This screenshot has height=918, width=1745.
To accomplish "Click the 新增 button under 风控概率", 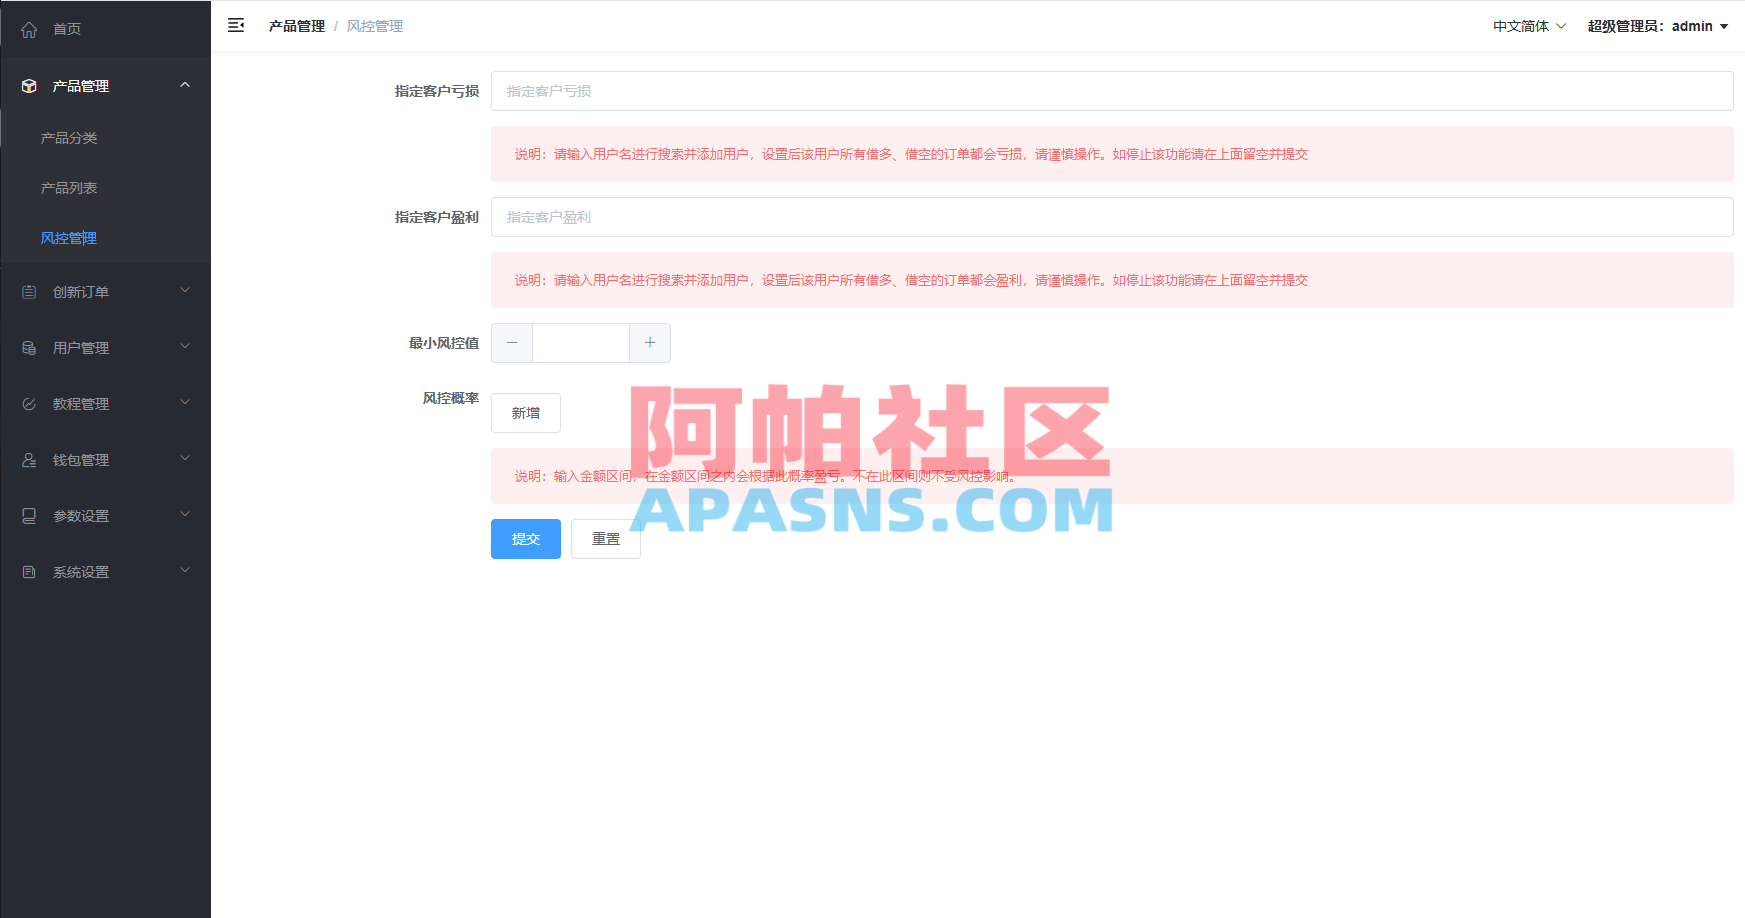I will tap(526, 413).
